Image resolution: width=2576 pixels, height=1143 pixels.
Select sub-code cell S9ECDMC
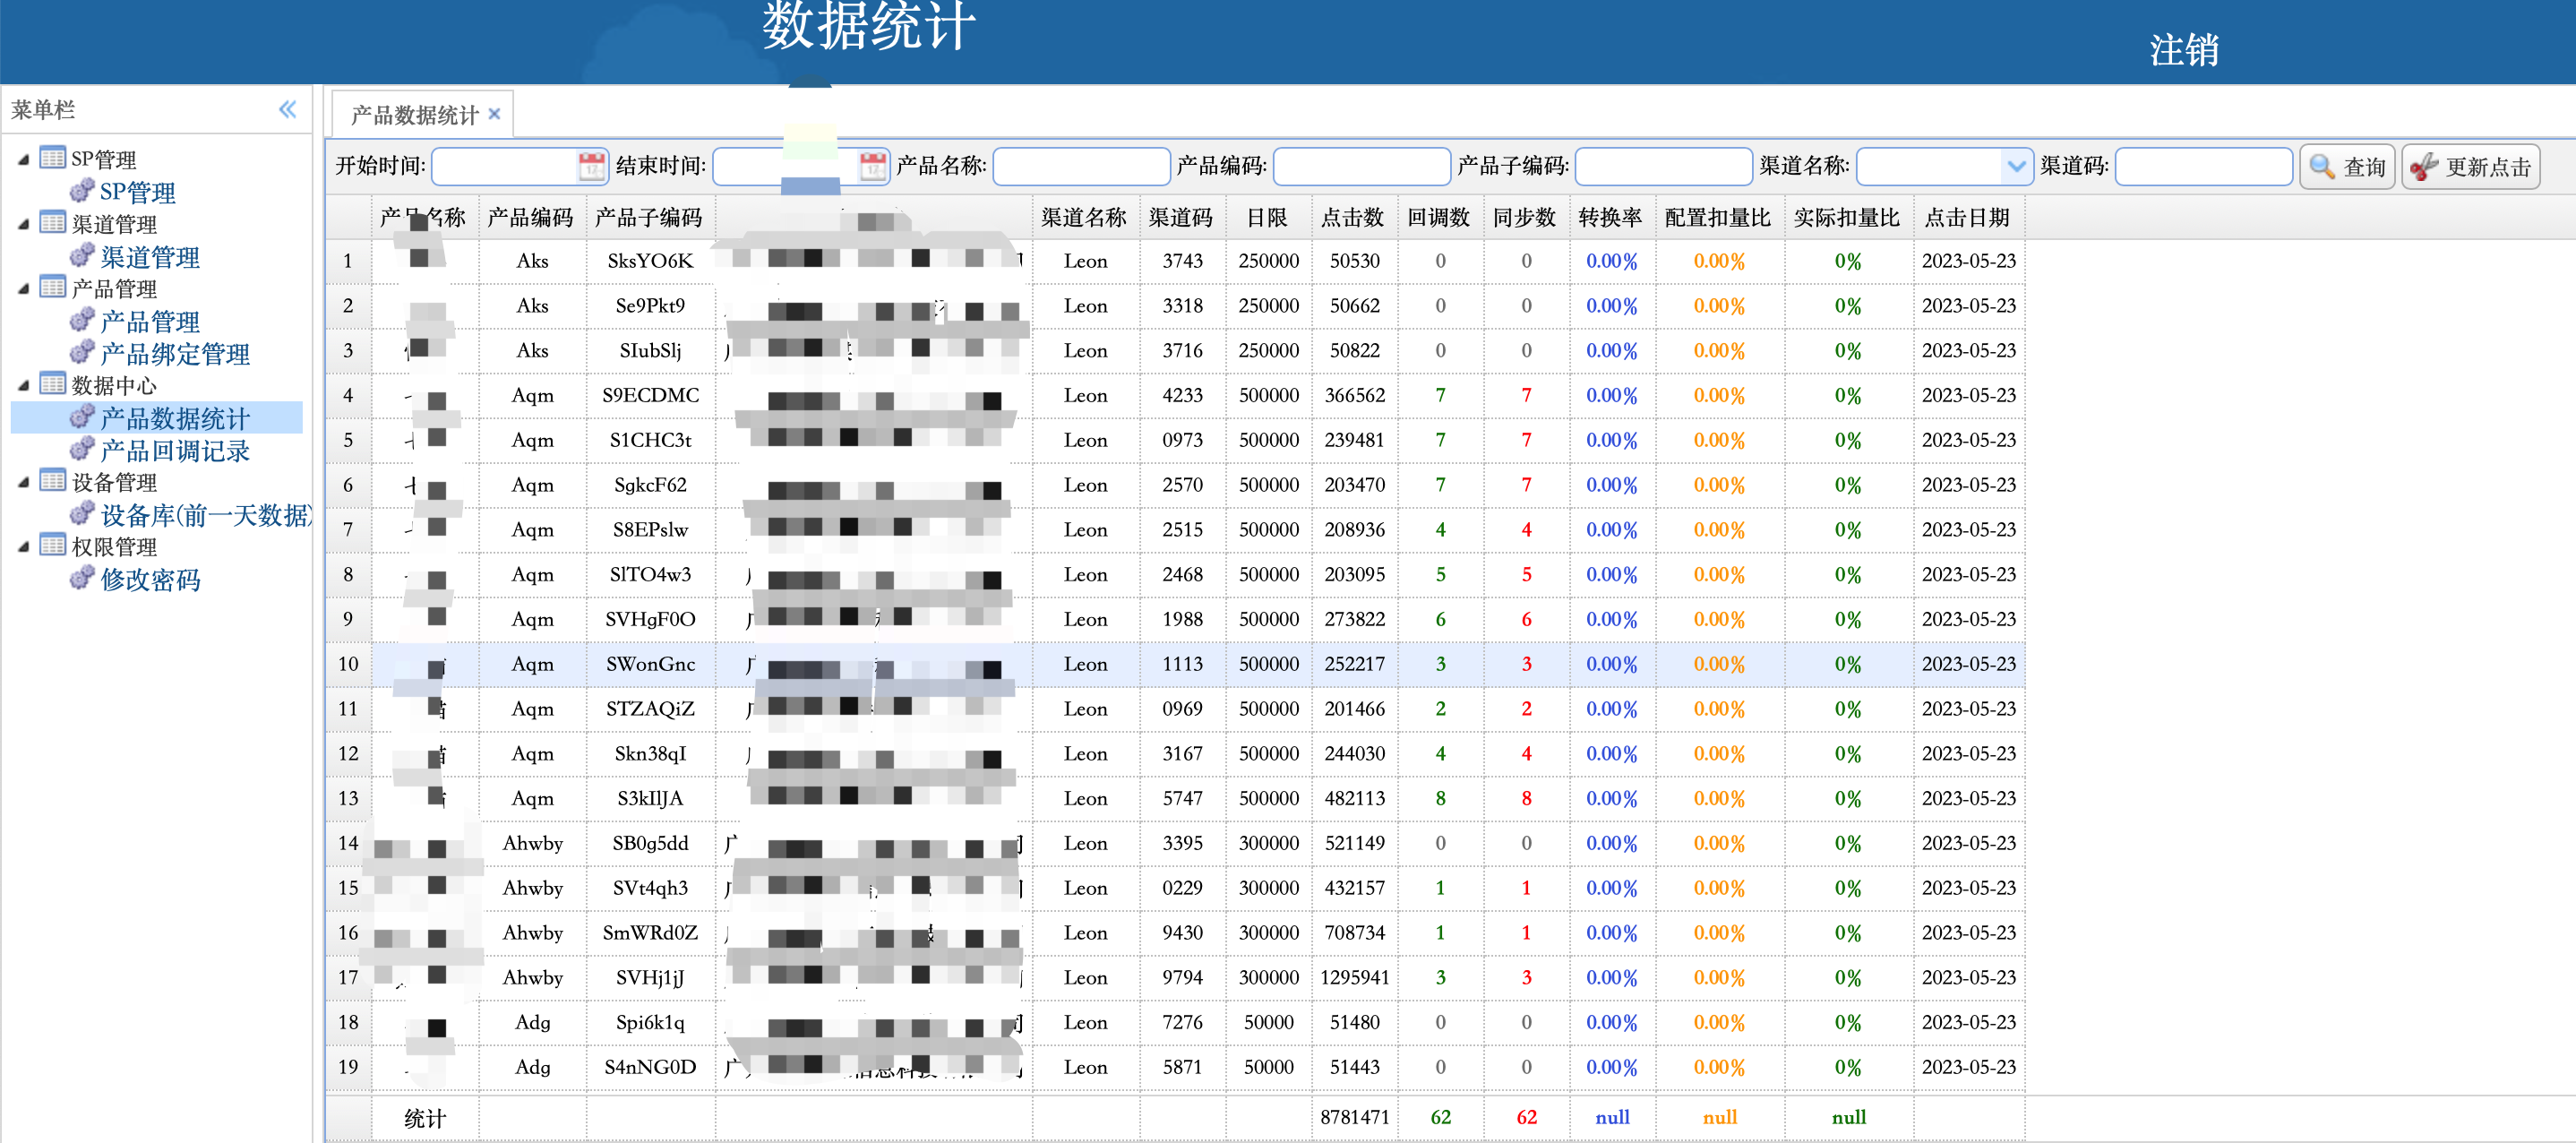(650, 395)
